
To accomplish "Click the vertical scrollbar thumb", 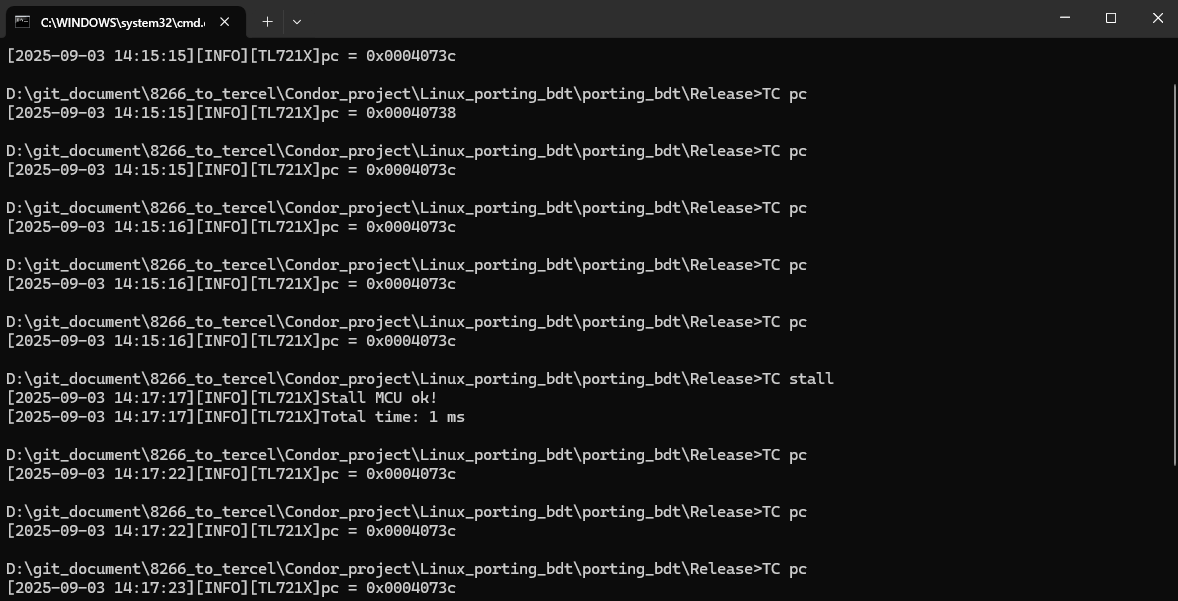I will (x=1173, y=270).
